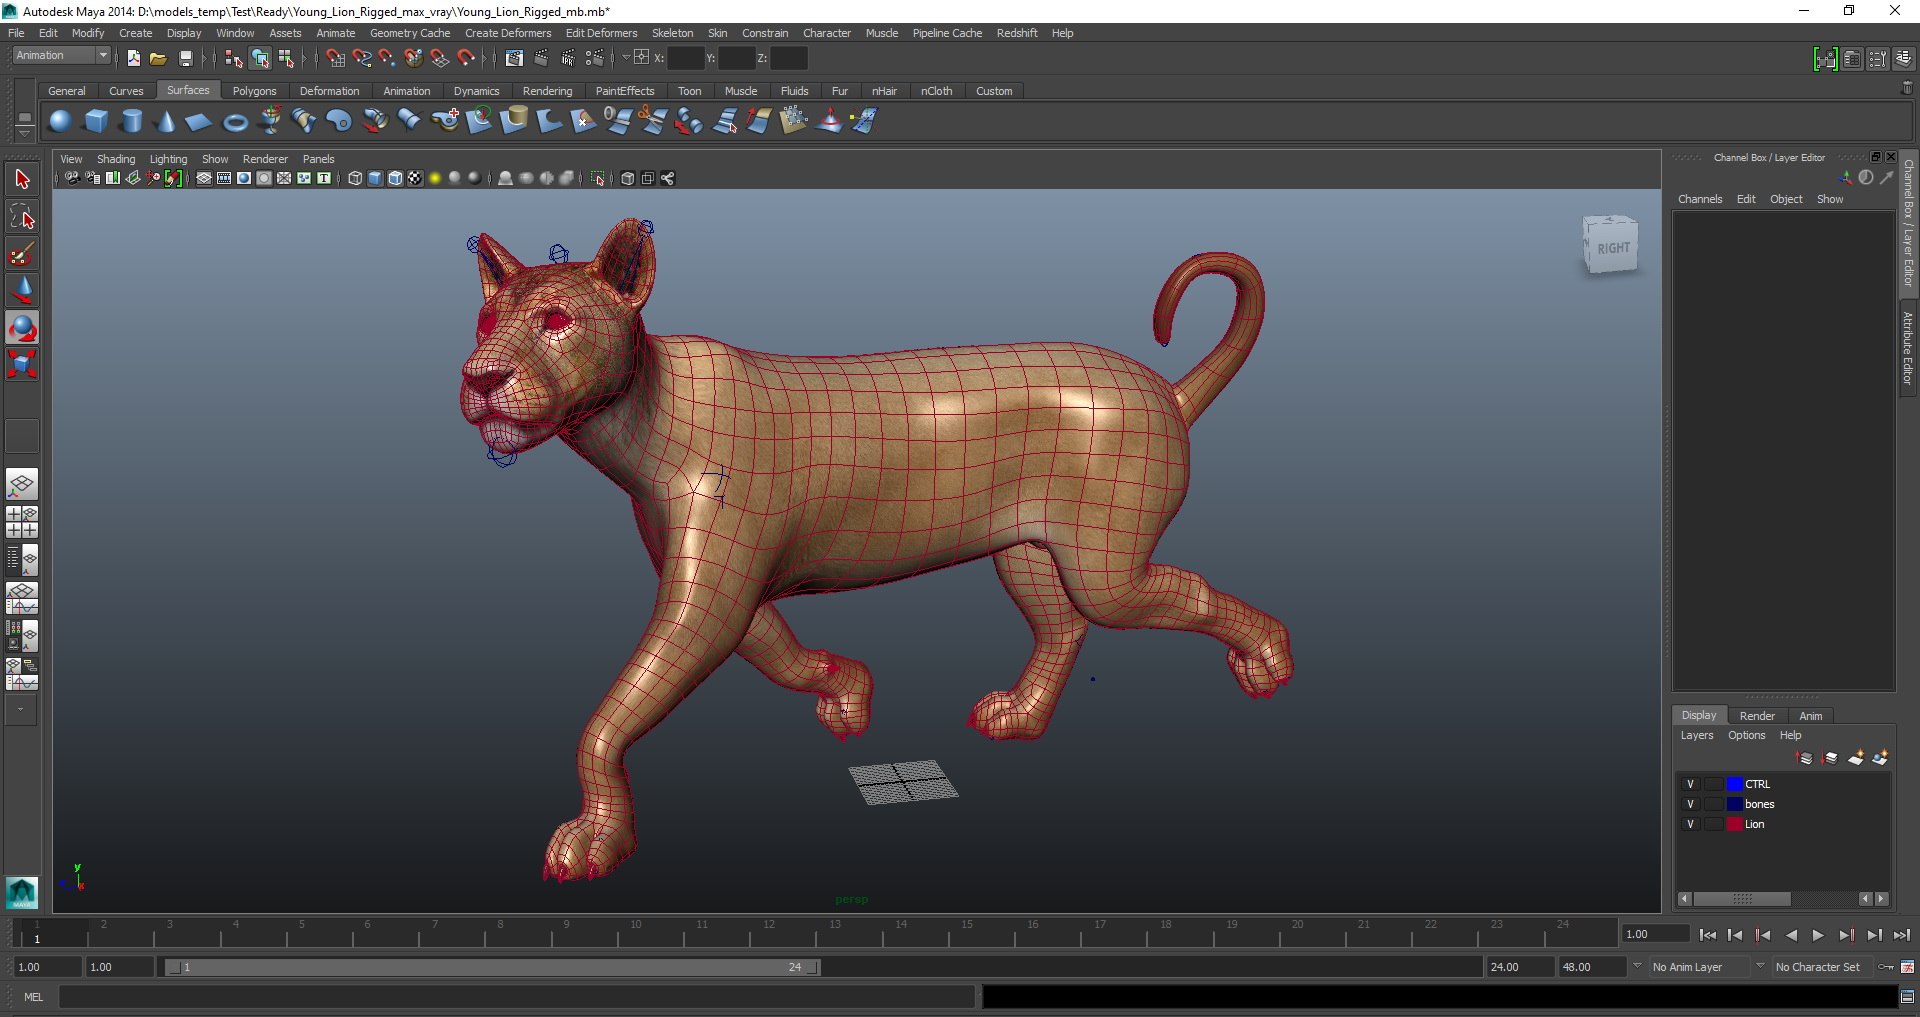Open the Create Deformers menu
Image resolution: width=1920 pixels, height=1017 pixels.
(x=508, y=33)
